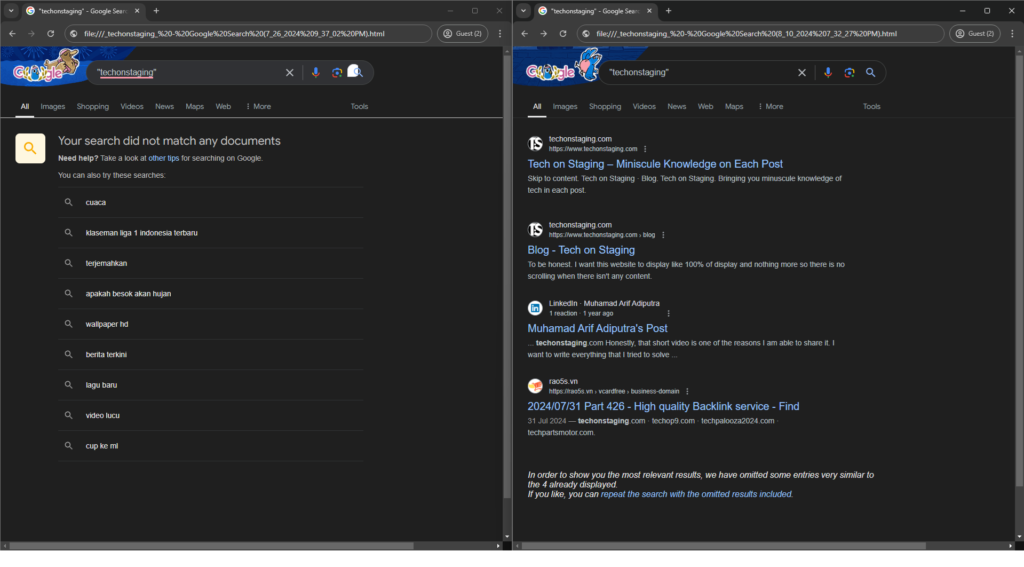The image size is (1024, 567).
Task: Open options dots beside rao5s.vn result
Action: pyautogui.click(x=687, y=391)
